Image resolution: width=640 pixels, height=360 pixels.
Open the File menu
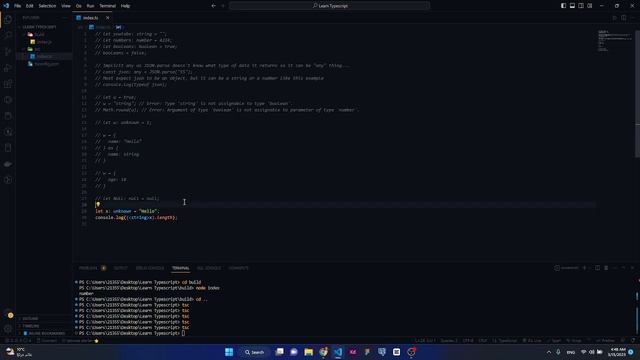pyautogui.click(x=18, y=6)
